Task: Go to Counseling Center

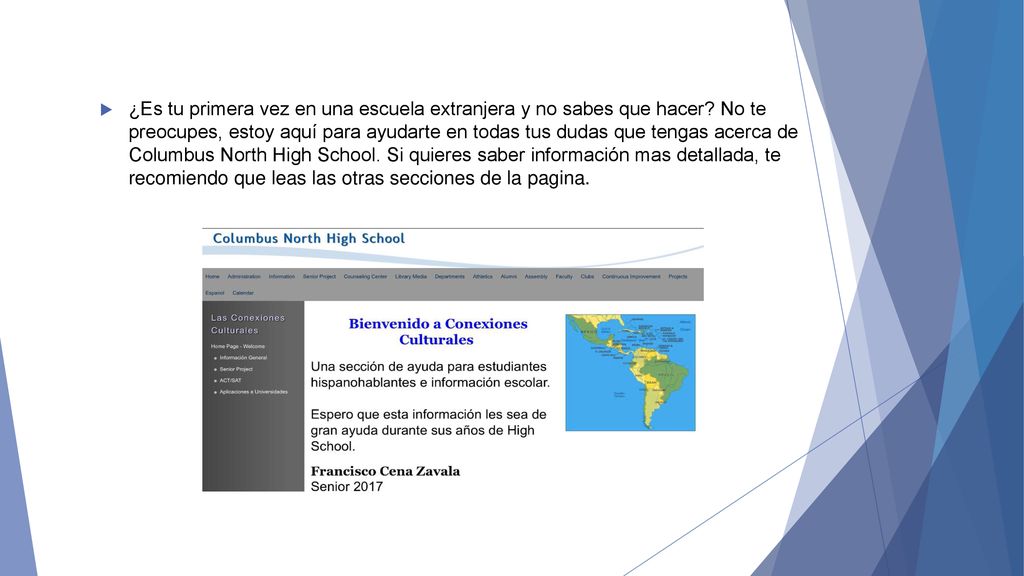Action: point(365,277)
